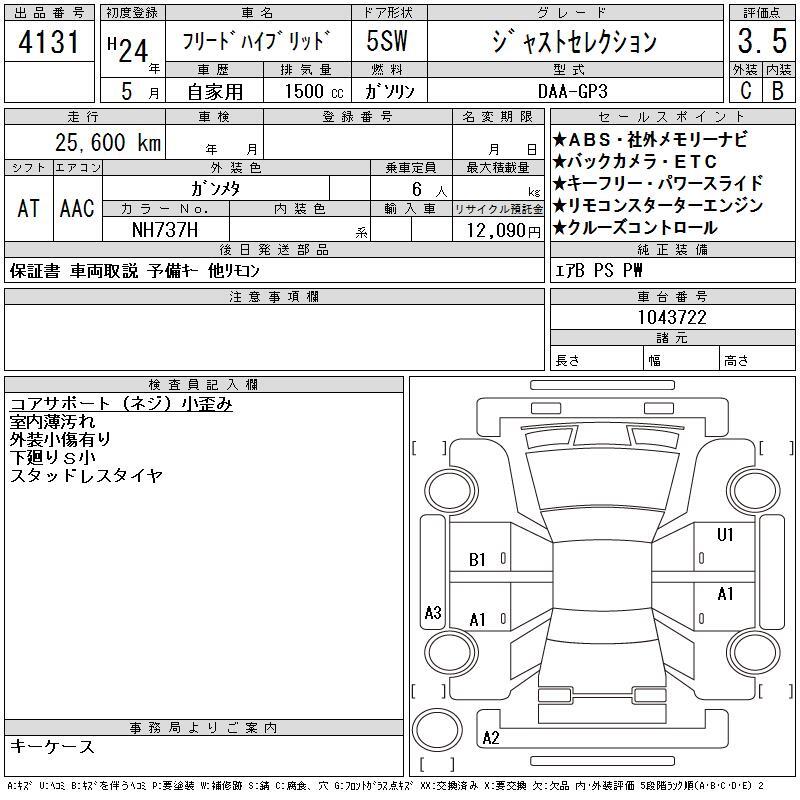
Task: Click the sales point ABS・社外メモリーナビ
Action: [x=650, y=139]
